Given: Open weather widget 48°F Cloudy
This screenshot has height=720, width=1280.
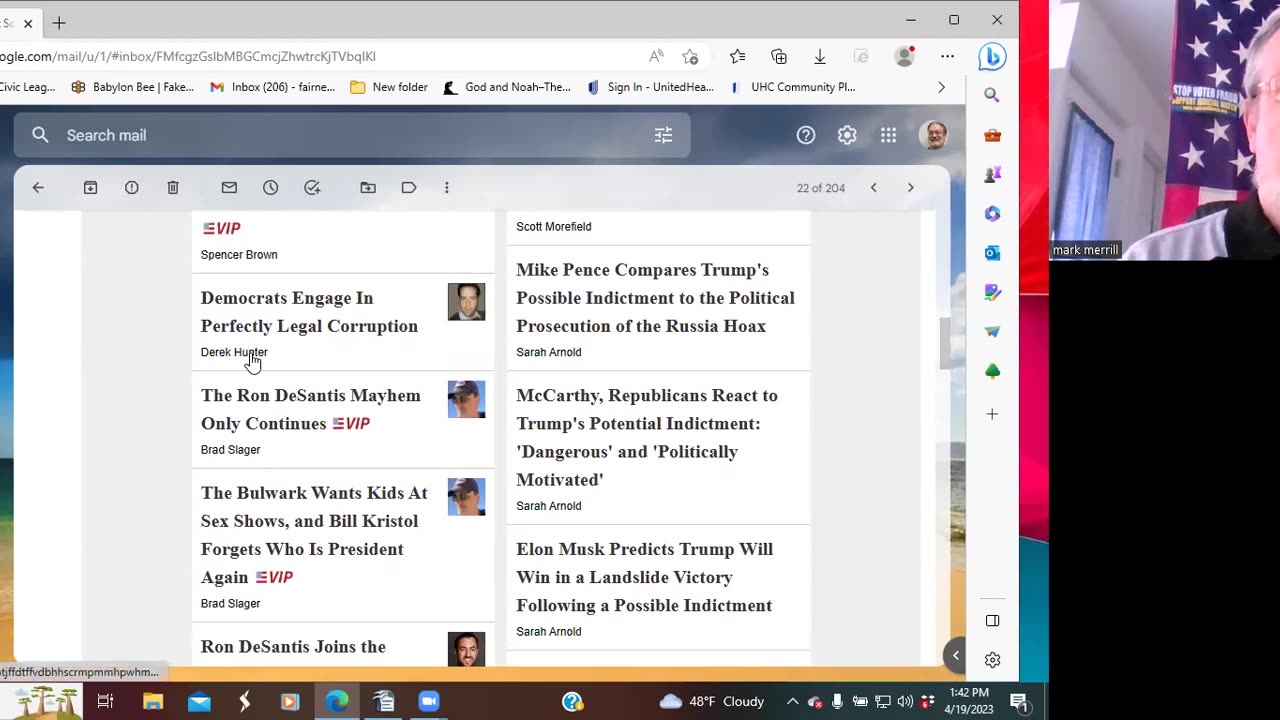Looking at the screenshot, I should coord(712,701).
